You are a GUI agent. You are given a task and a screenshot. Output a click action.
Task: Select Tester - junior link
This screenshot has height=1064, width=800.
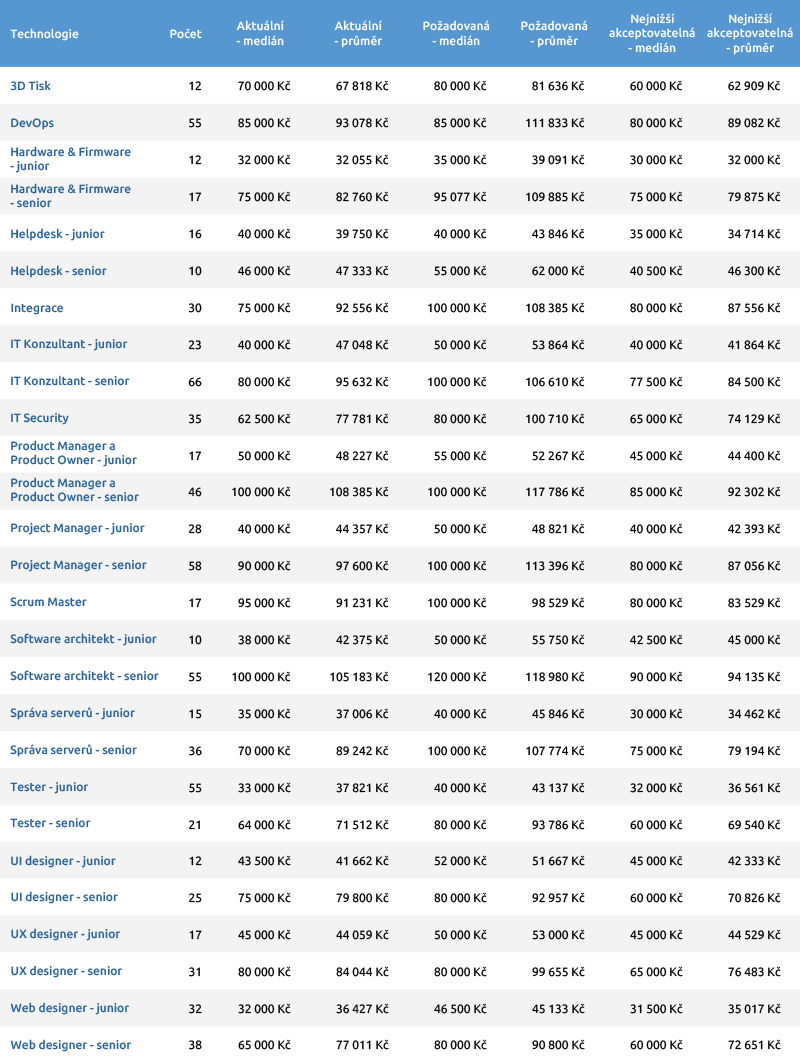(49, 786)
